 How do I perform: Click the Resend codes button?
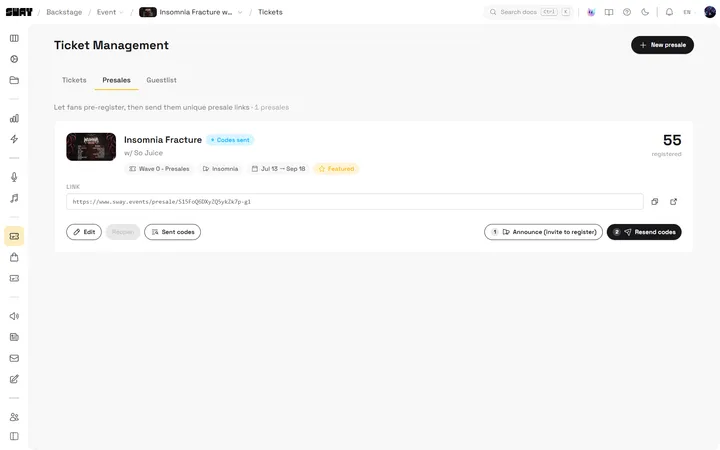(644, 232)
